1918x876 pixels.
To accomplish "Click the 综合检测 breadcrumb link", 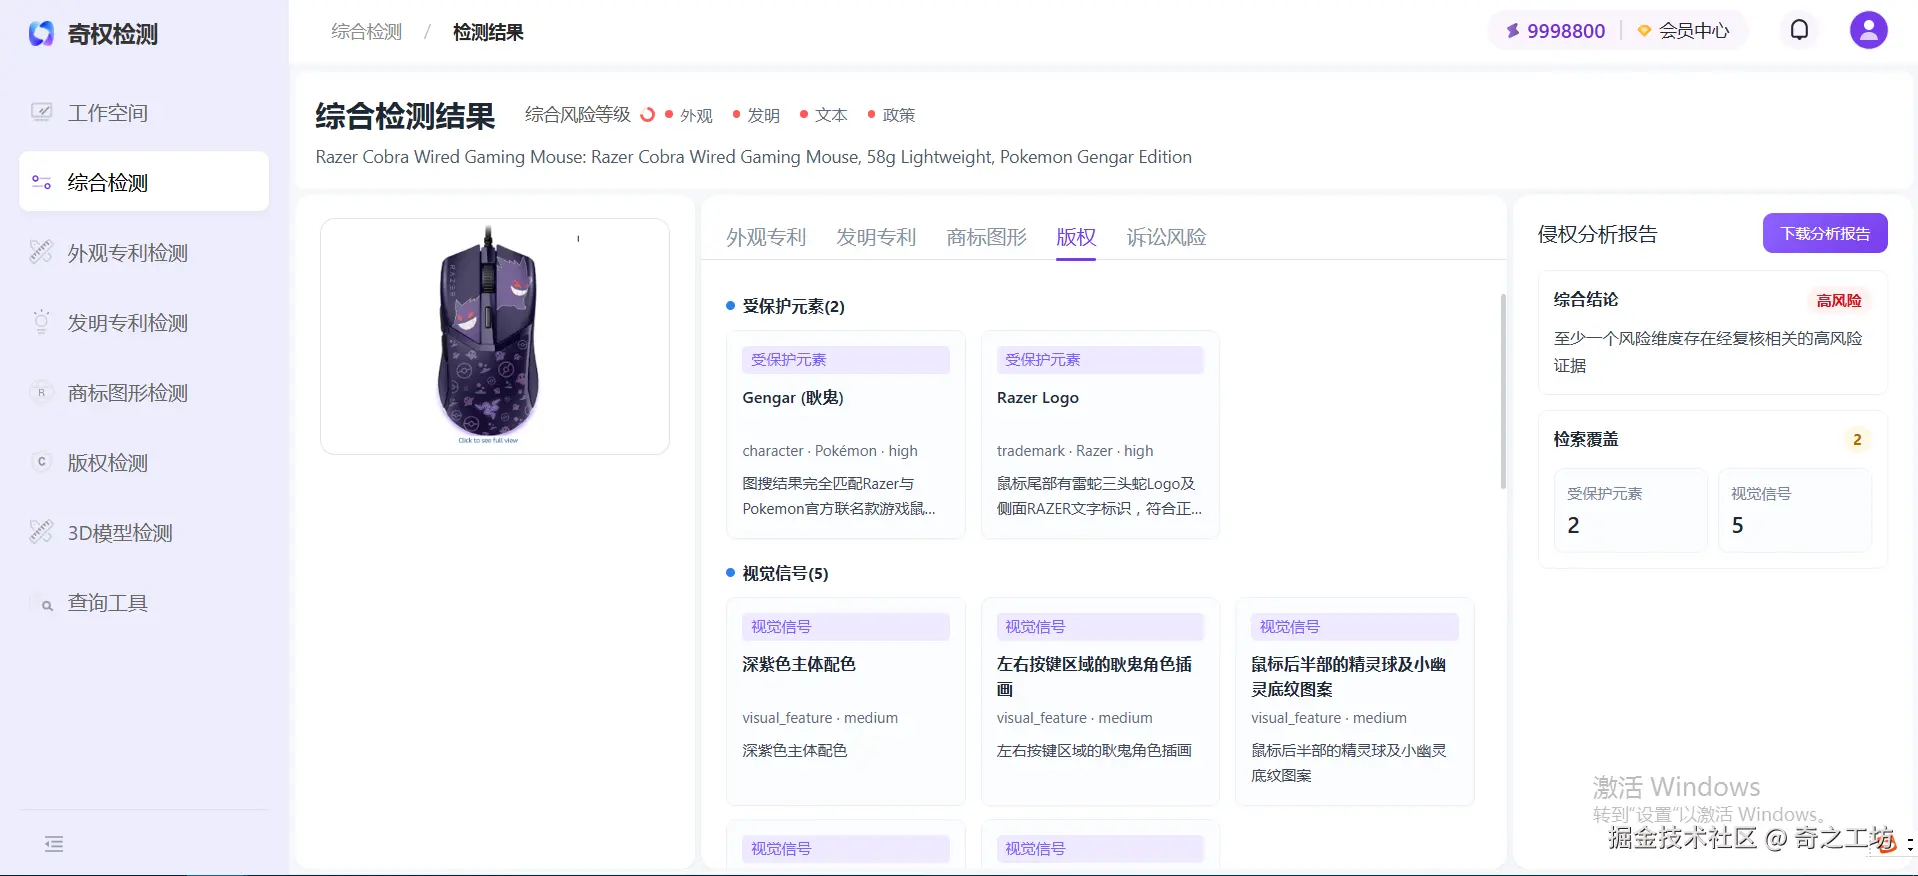I will pos(366,32).
